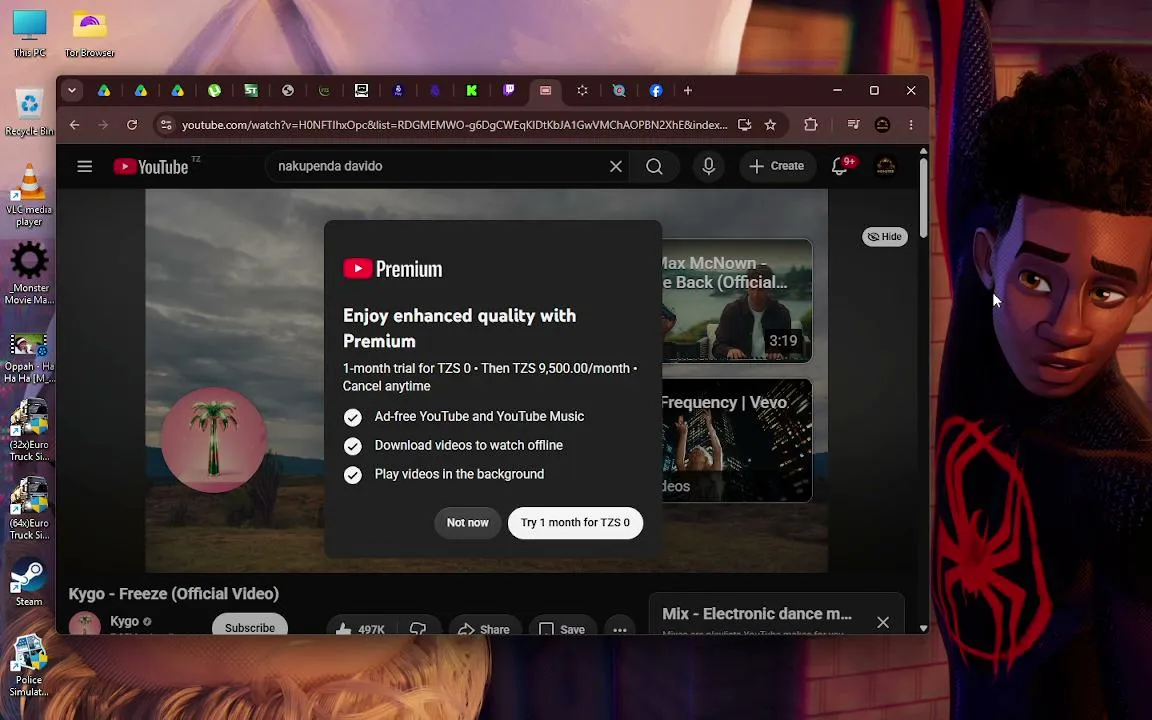Start voice search with the microphone icon
The height and width of the screenshot is (720, 1152).
coord(708,167)
